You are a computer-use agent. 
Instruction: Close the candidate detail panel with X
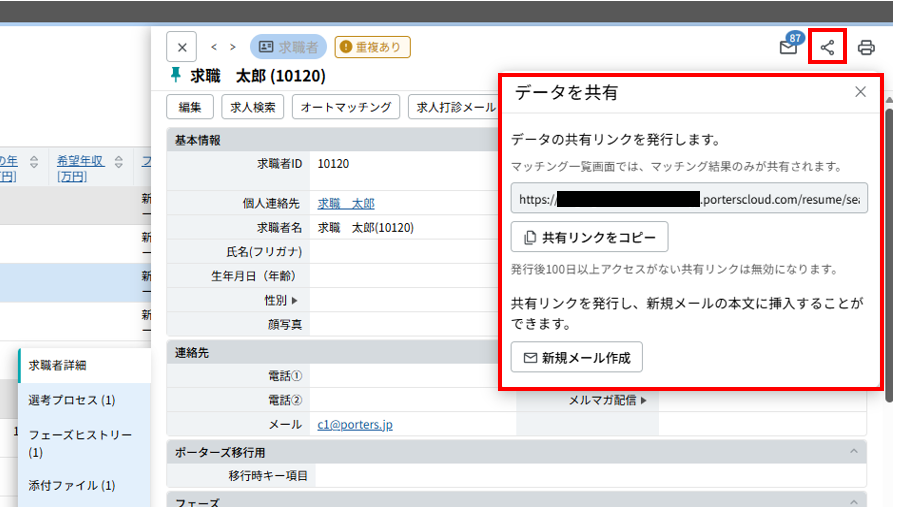tap(181, 47)
